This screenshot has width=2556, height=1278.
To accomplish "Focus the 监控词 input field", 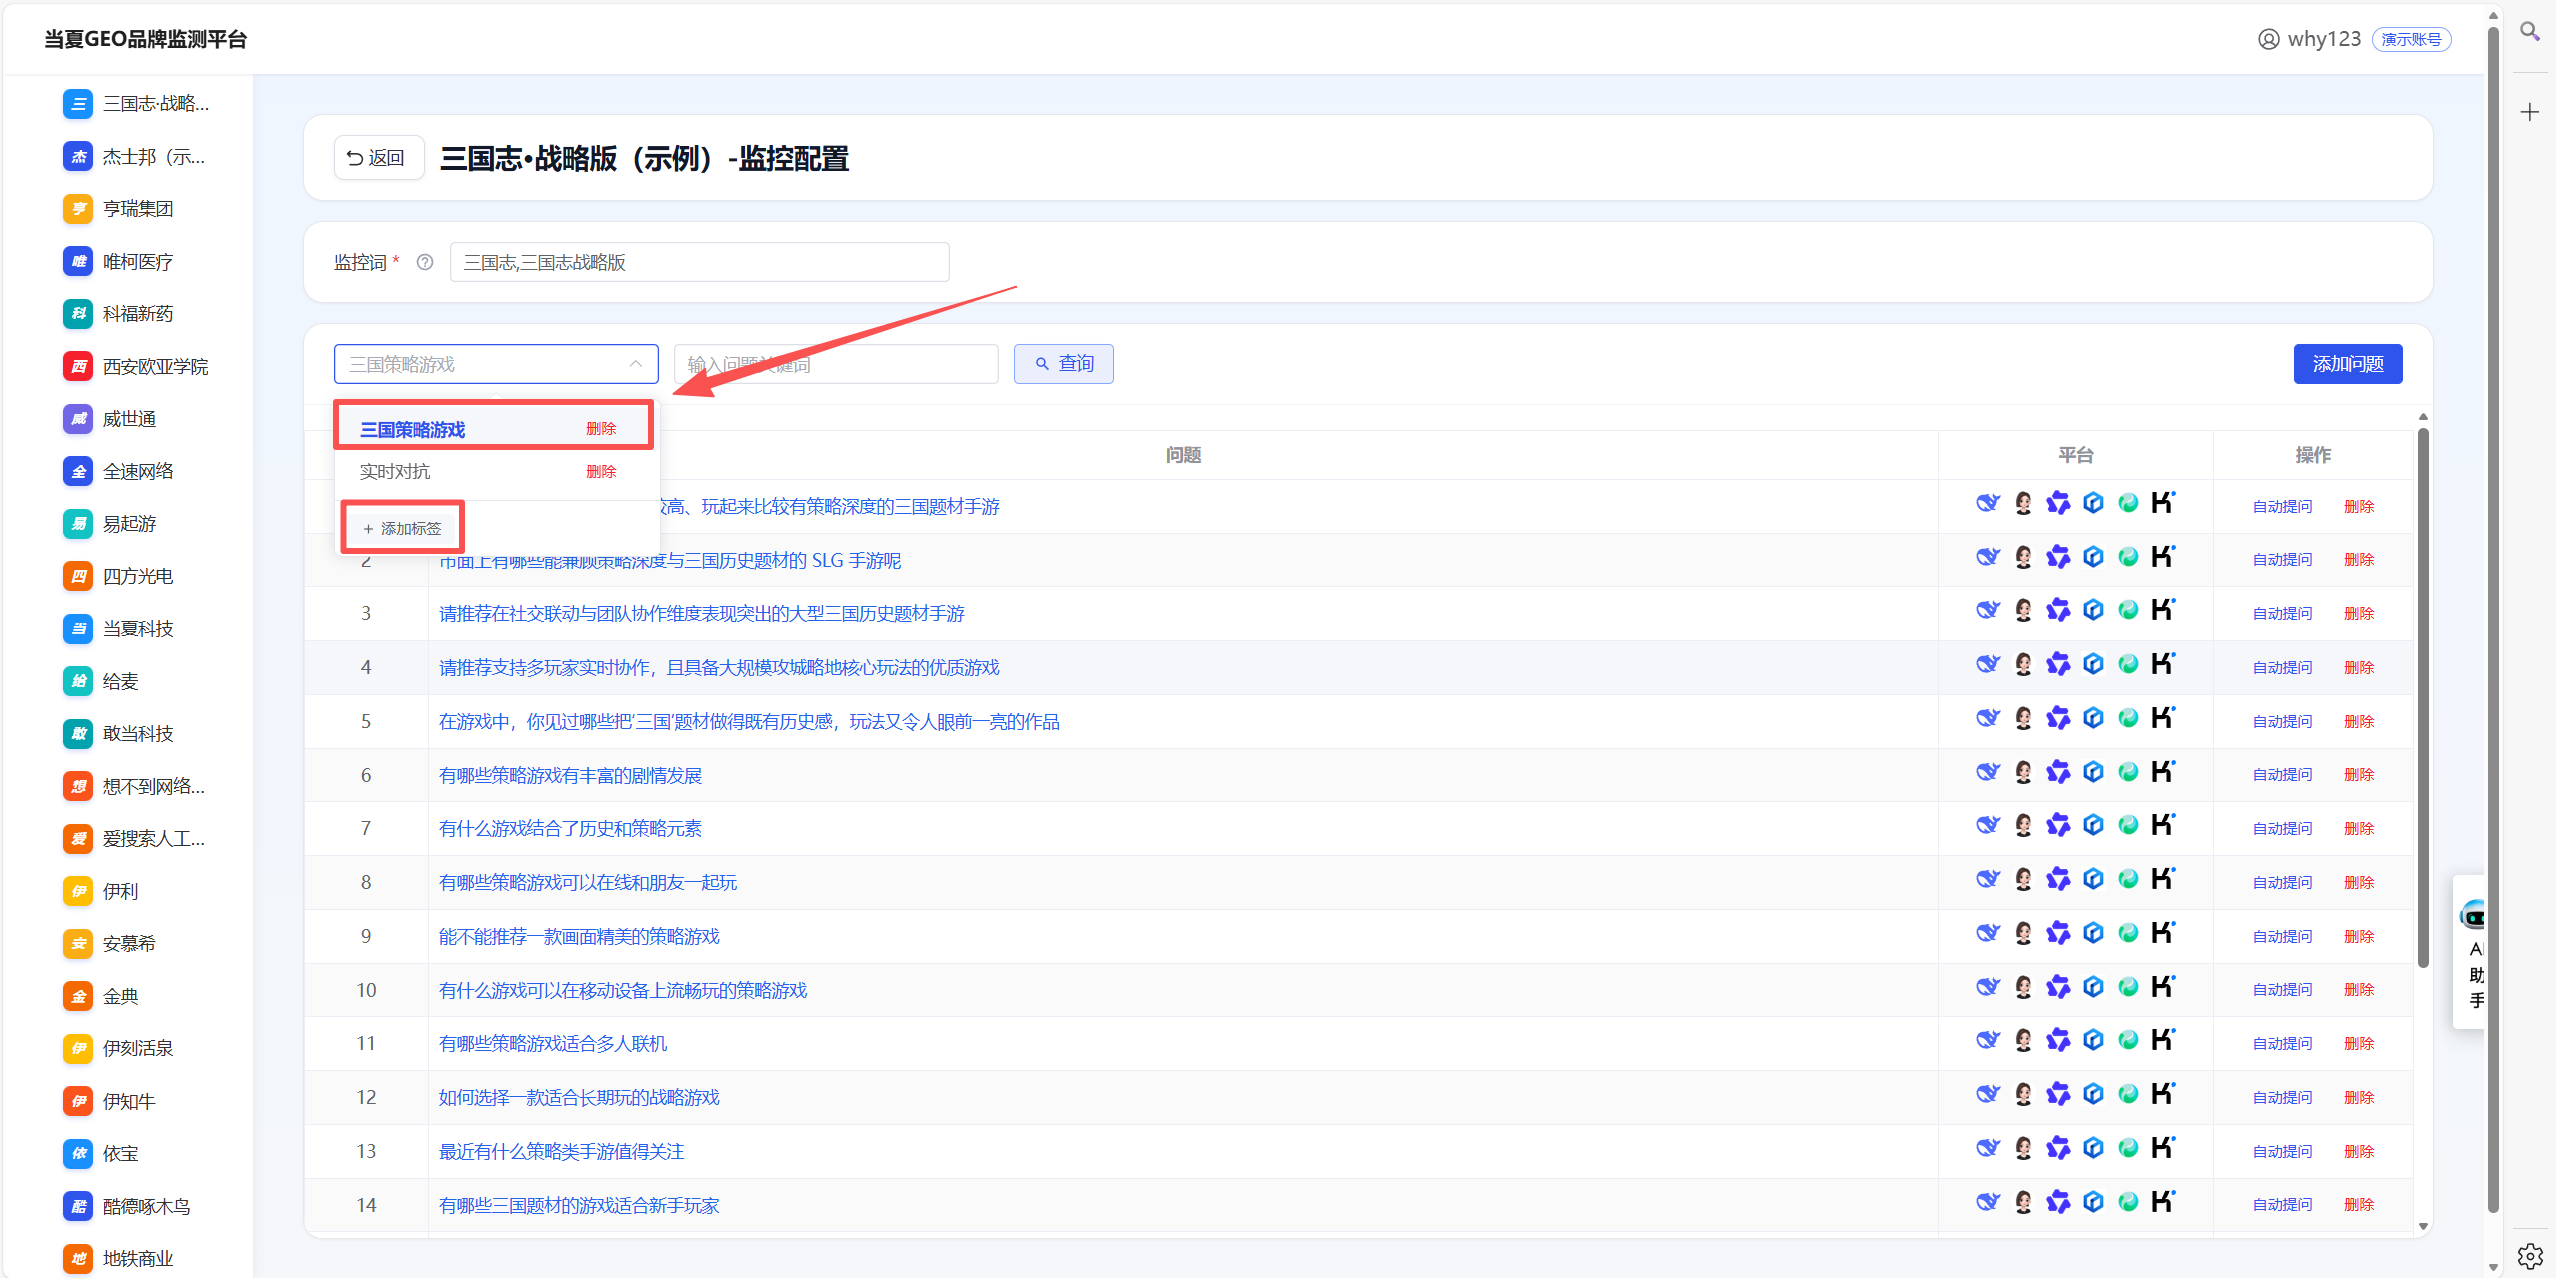I will point(699,262).
